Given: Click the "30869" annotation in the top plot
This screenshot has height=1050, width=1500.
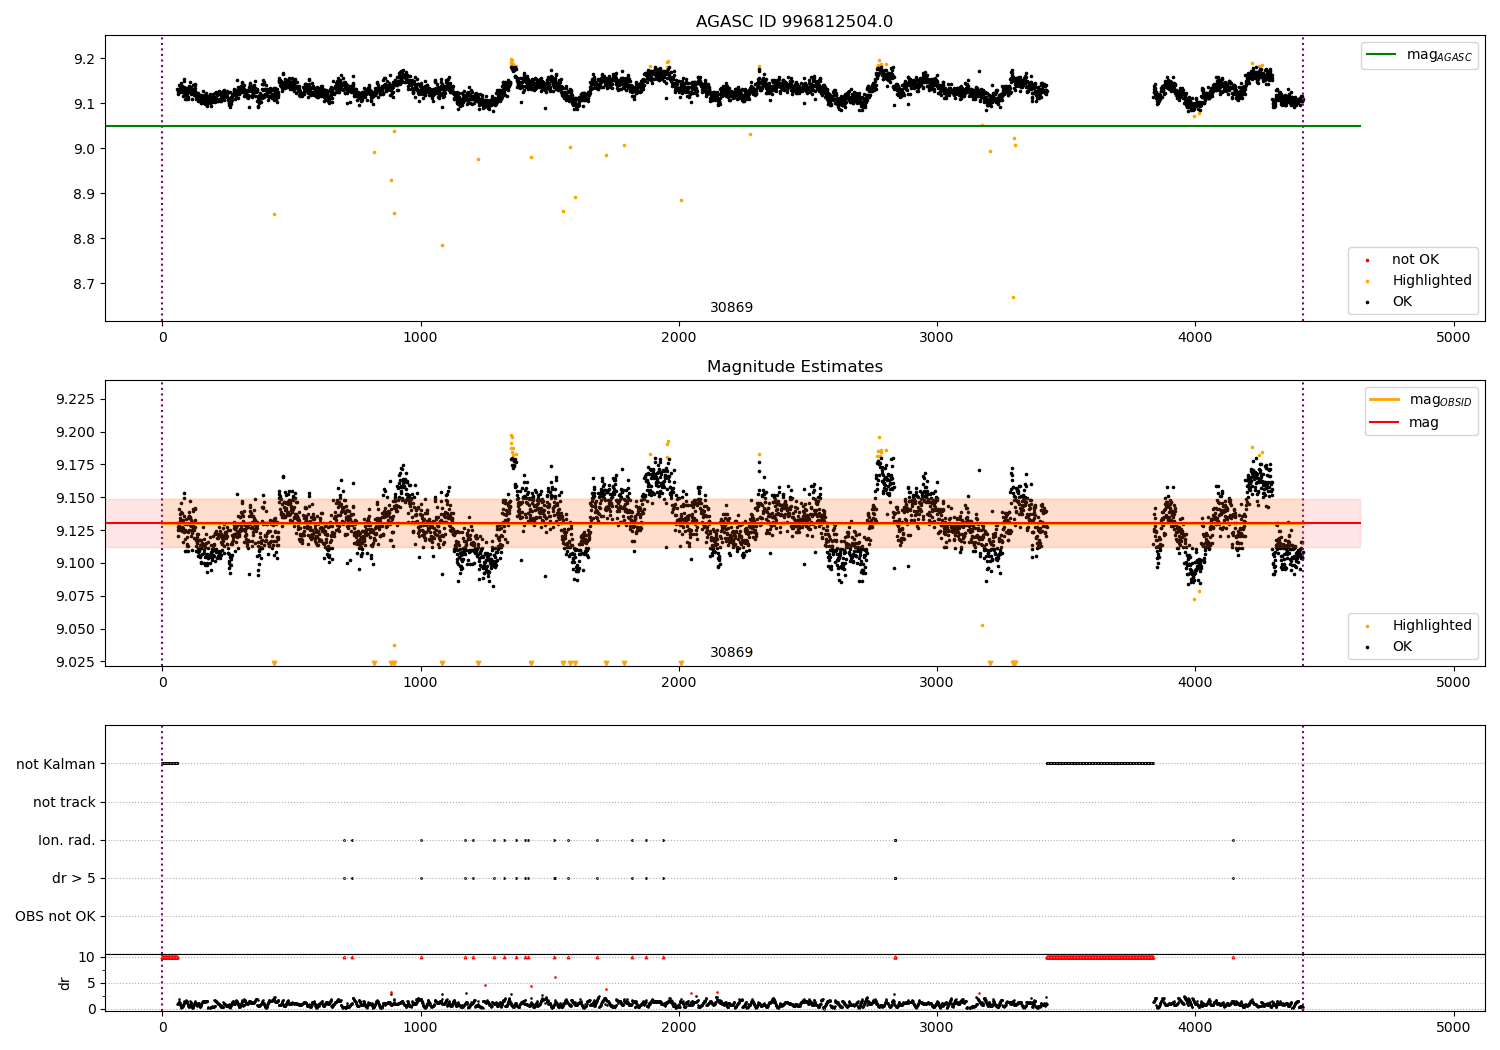Looking at the screenshot, I should [x=732, y=308].
